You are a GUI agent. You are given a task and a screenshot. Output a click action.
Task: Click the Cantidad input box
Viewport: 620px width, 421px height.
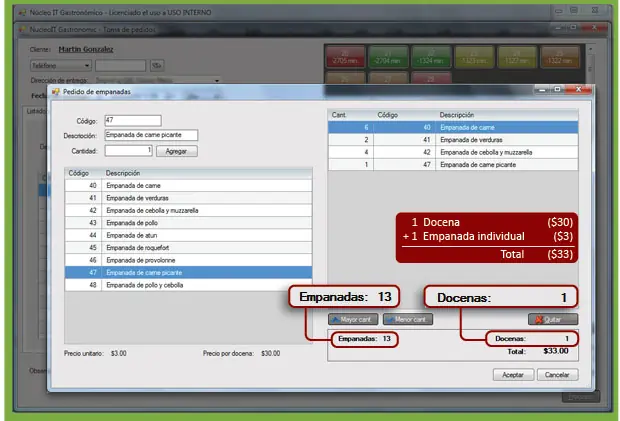tap(129, 151)
